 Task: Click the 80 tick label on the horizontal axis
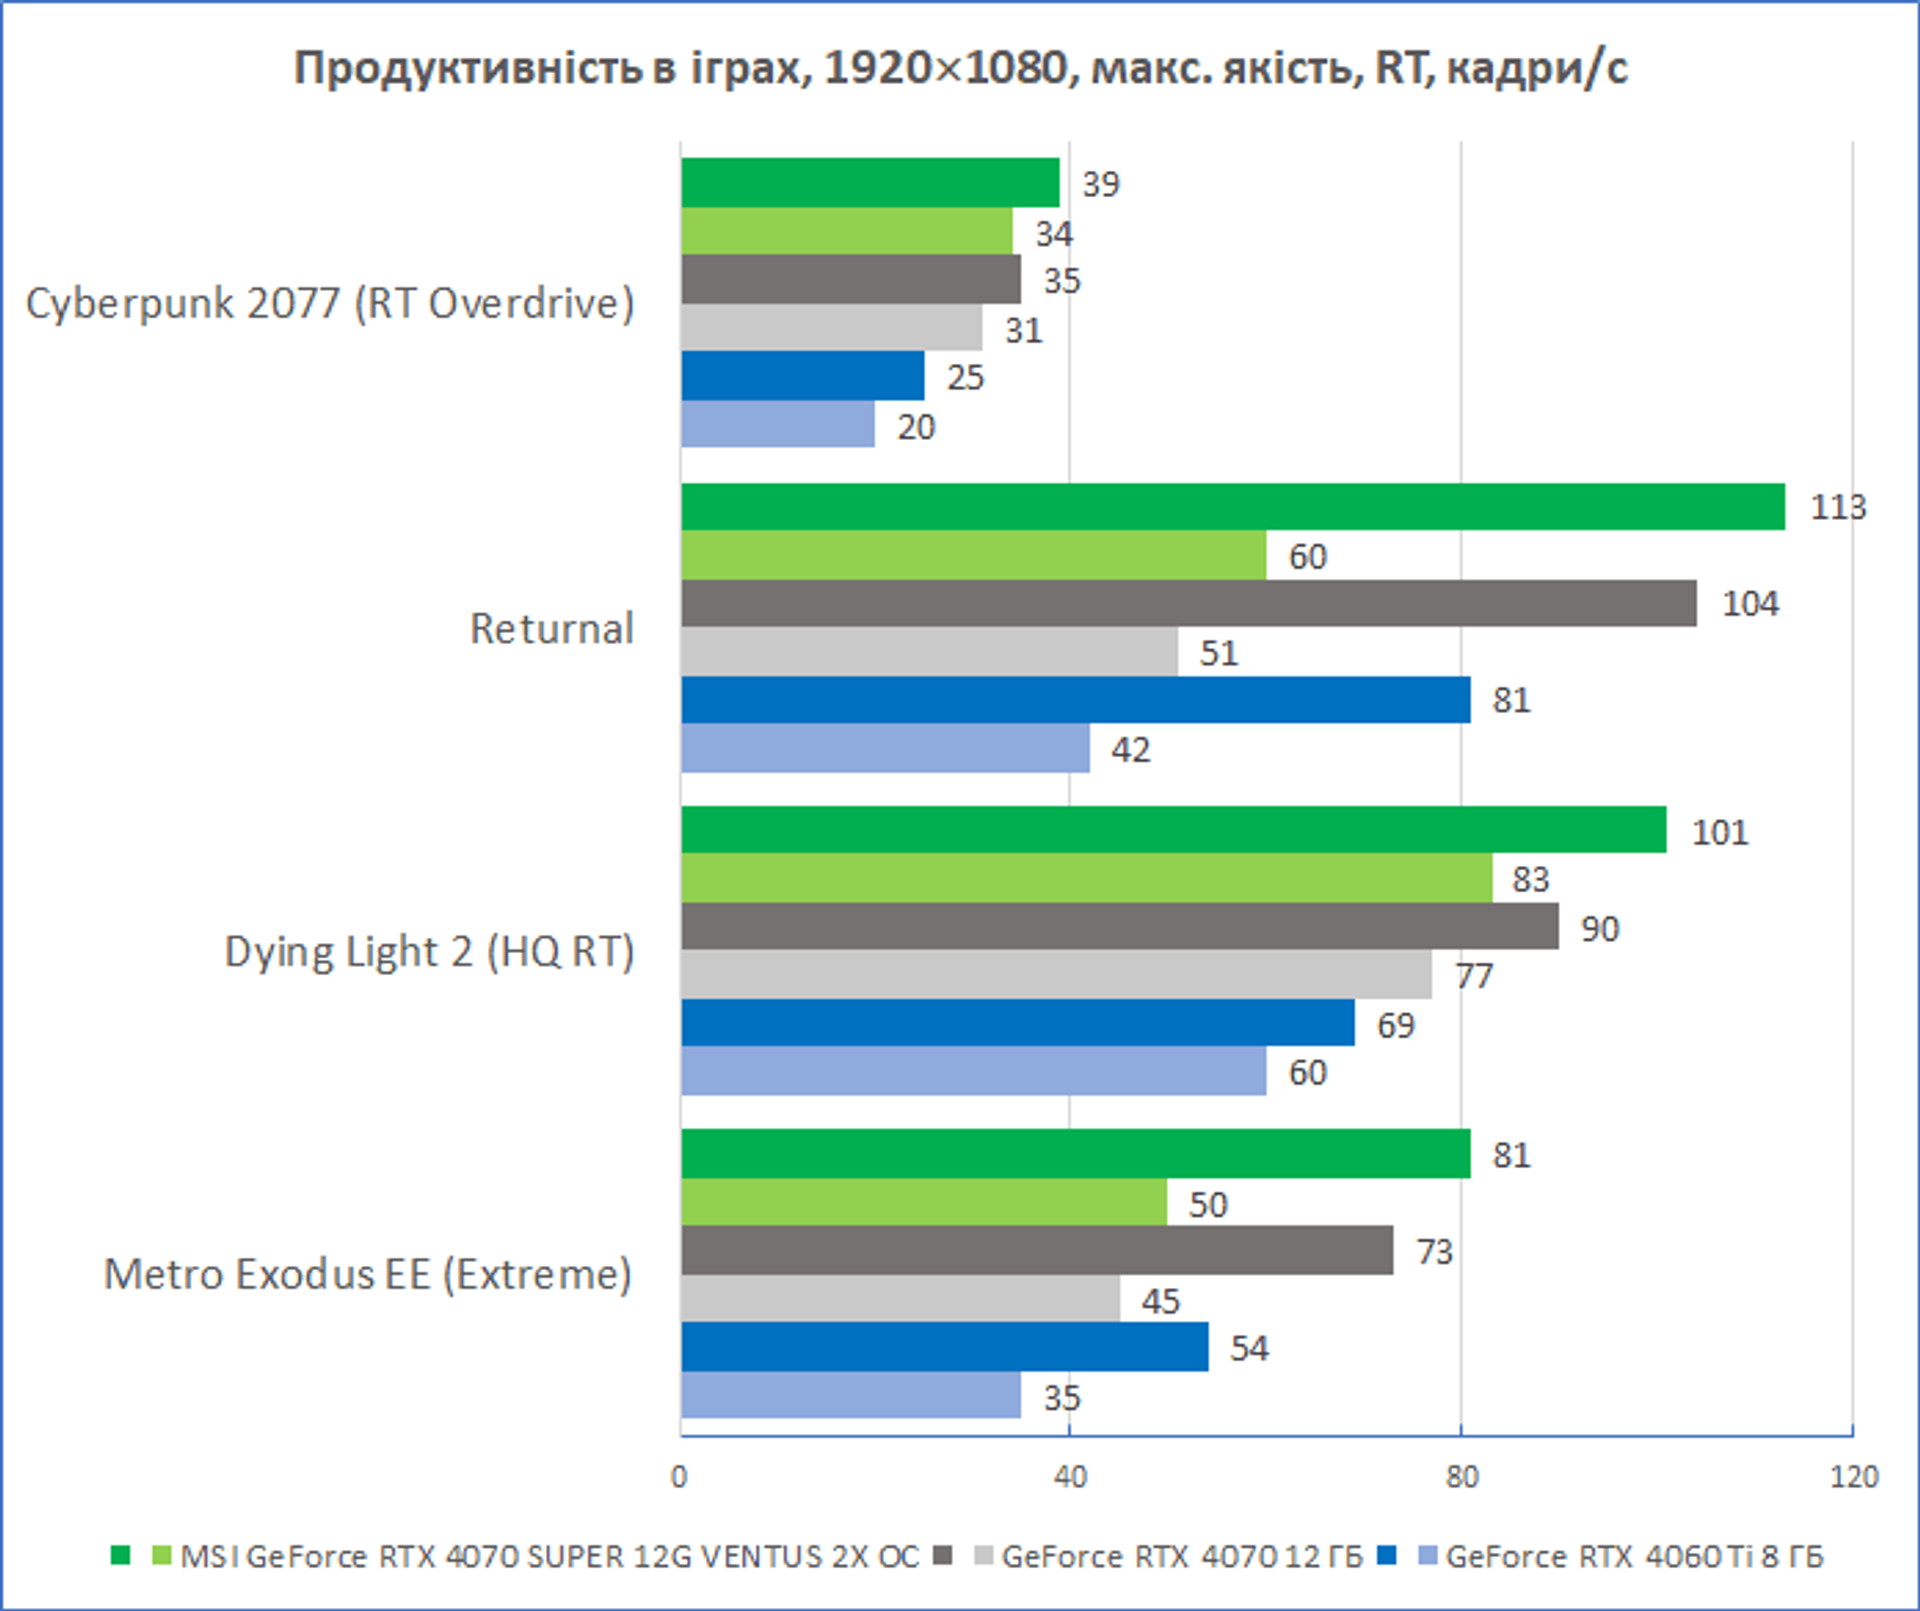[x=1461, y=1477]
